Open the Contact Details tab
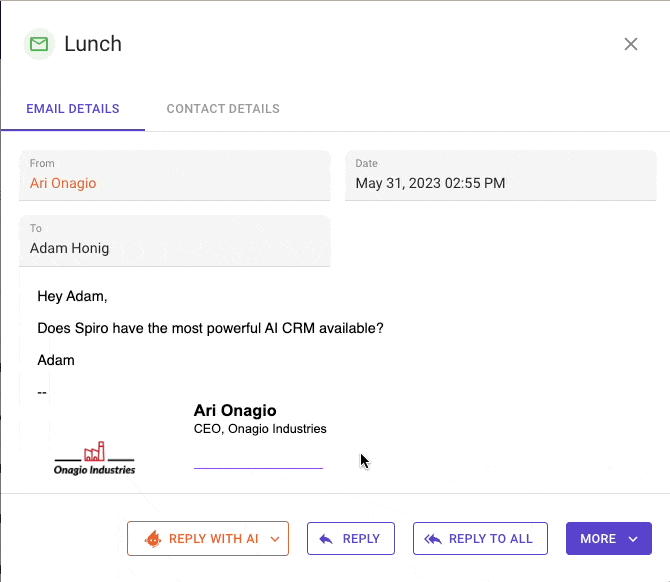The width and height of the screenshot is (670, 582). point(223,109)
